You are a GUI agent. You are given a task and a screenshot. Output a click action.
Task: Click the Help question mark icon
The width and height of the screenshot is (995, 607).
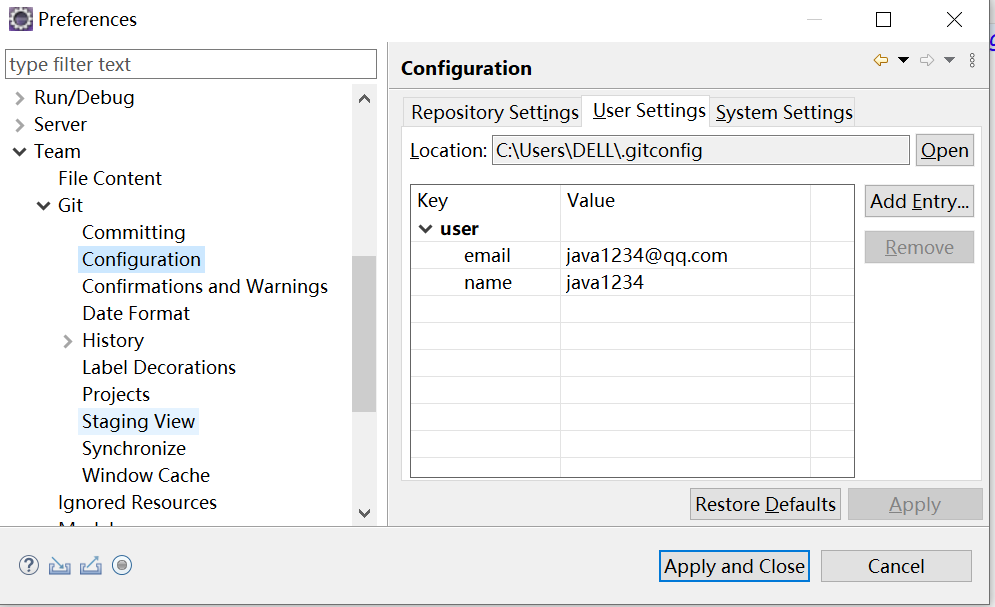point(28,565)
